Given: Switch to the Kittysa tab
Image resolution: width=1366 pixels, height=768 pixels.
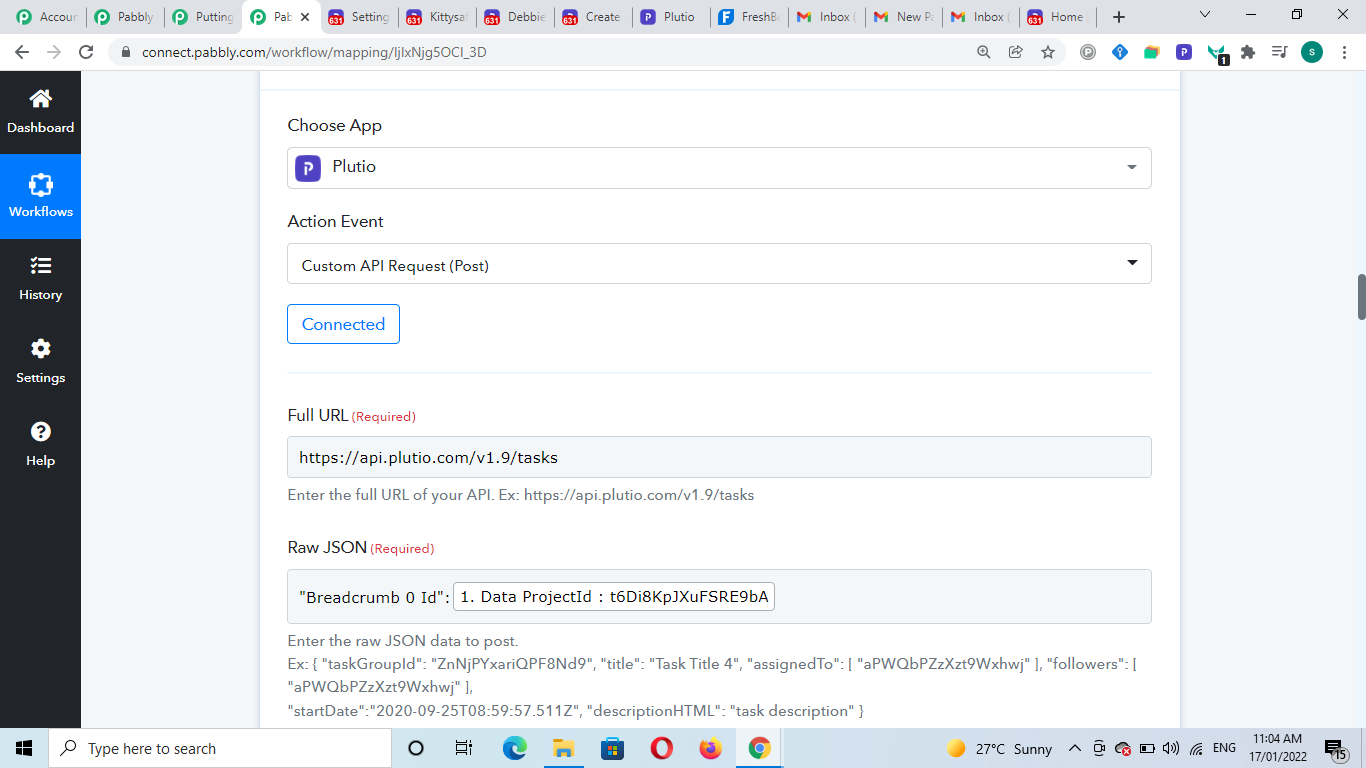Looking at the screenshot, I should click(436, 17).
